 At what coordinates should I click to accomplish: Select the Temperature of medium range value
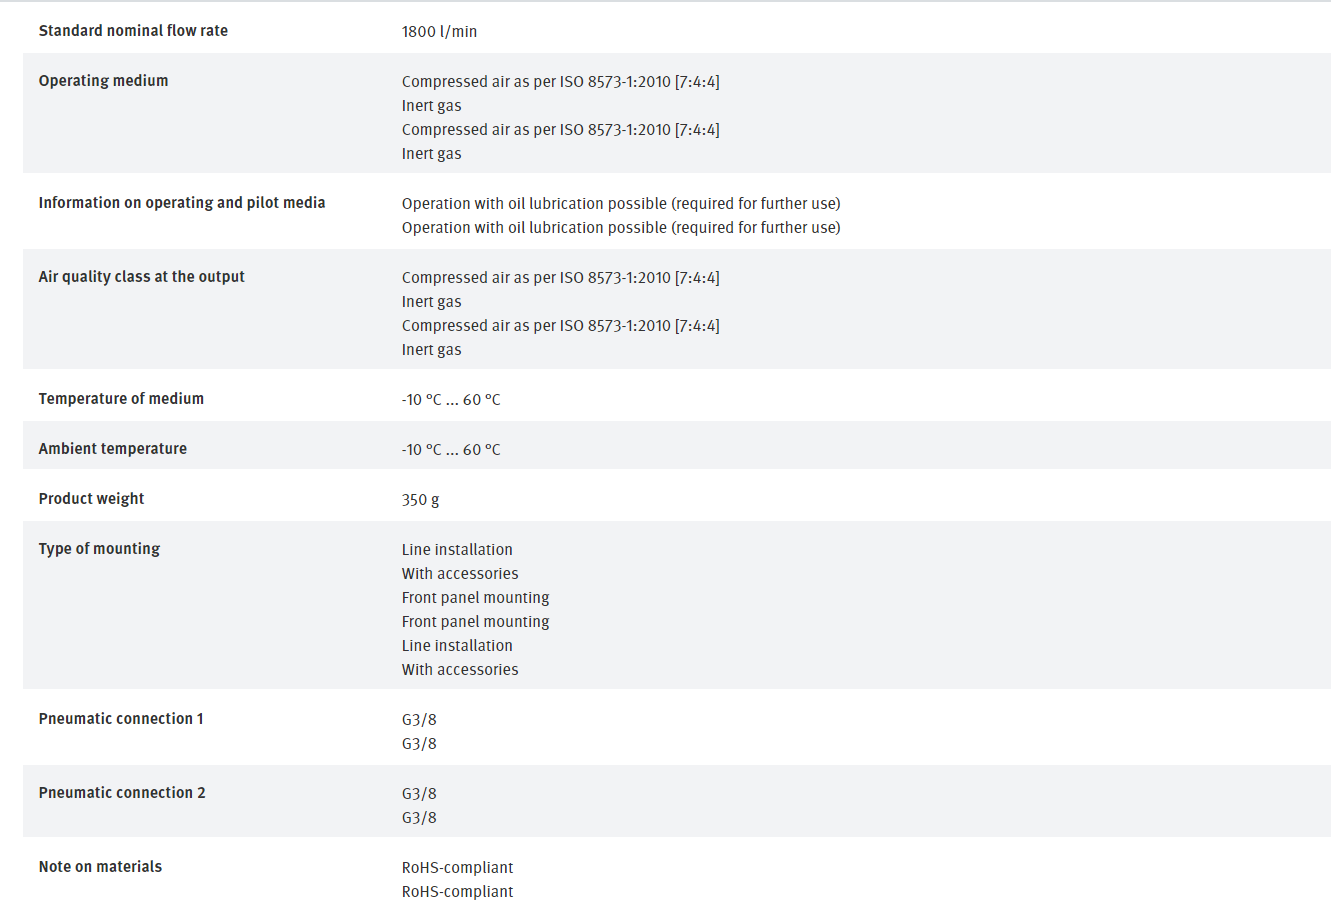pos(451,400)
